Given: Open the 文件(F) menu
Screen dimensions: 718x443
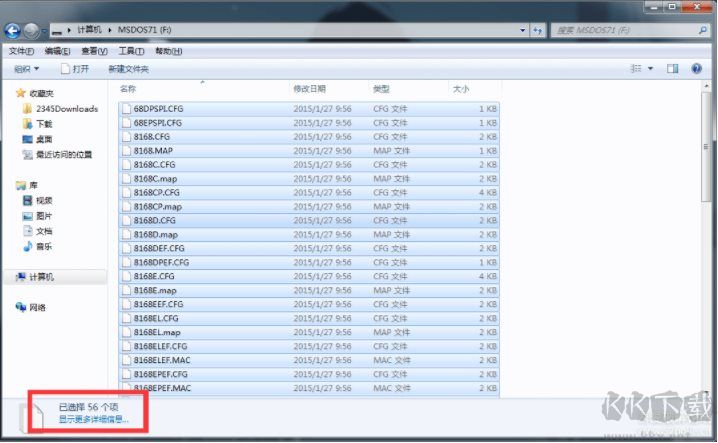Looking at the screenshot, I should click(21, 51).
